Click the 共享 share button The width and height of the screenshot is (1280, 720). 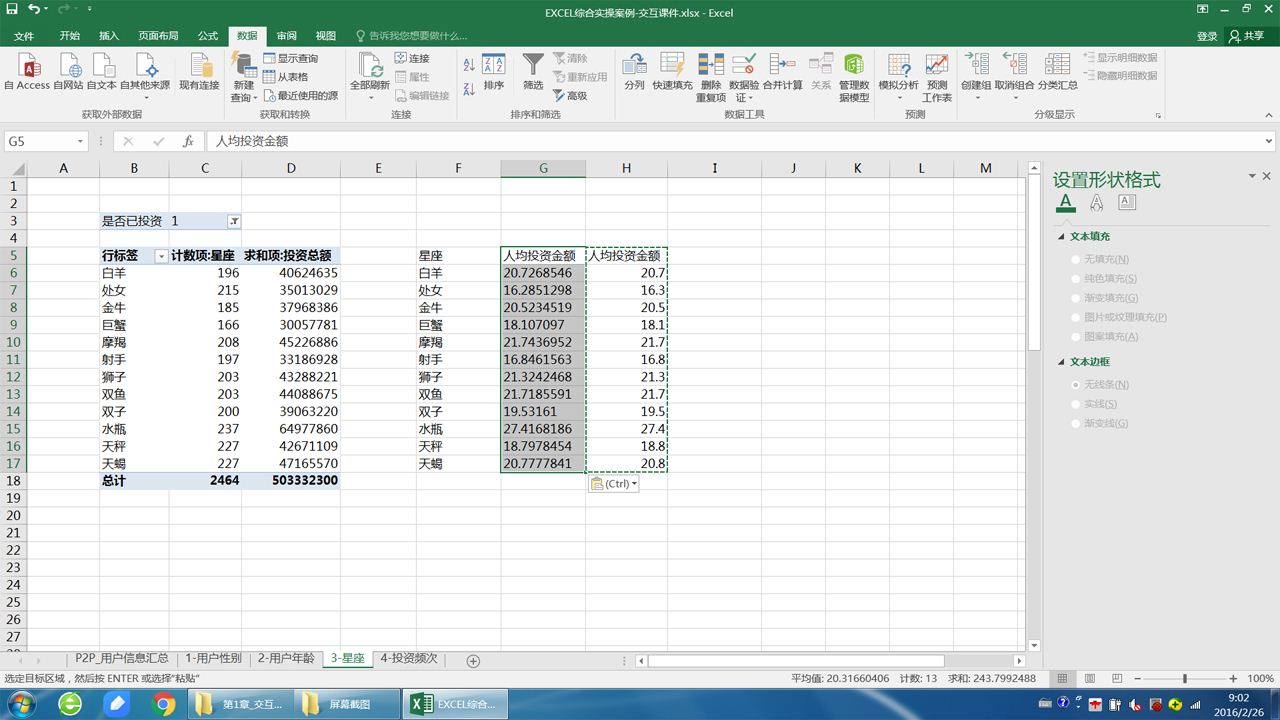coord(1248,36)
